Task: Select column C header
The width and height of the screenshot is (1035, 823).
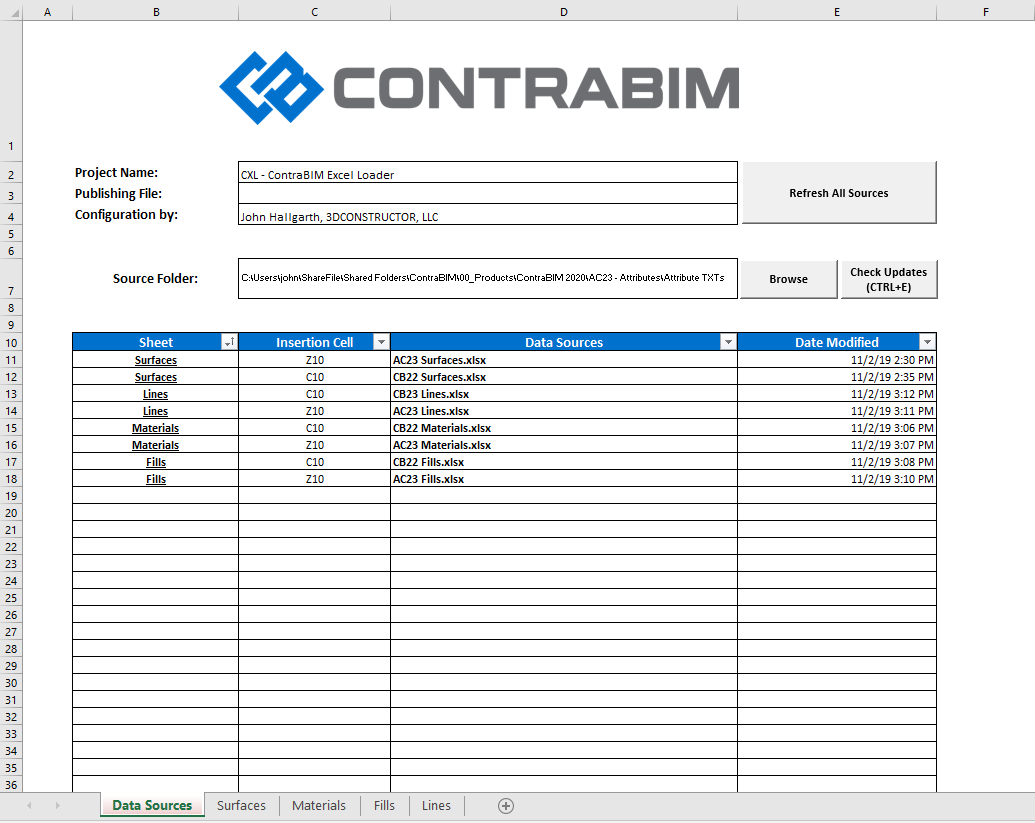Action: point(314,11)
